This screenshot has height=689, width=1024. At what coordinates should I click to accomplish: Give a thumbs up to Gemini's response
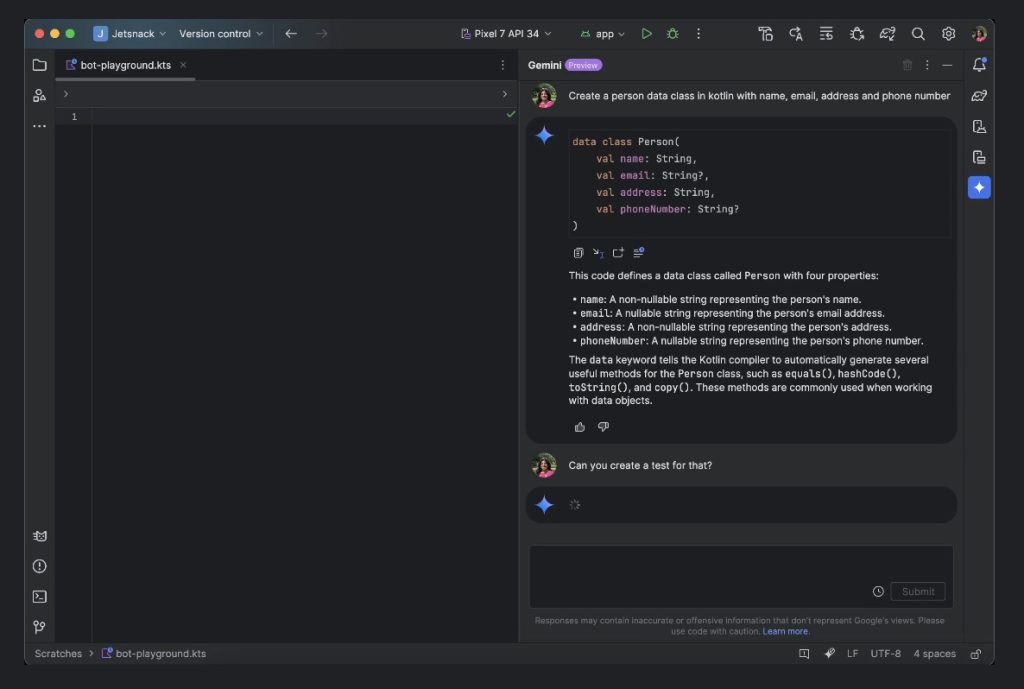click(580, 426)
